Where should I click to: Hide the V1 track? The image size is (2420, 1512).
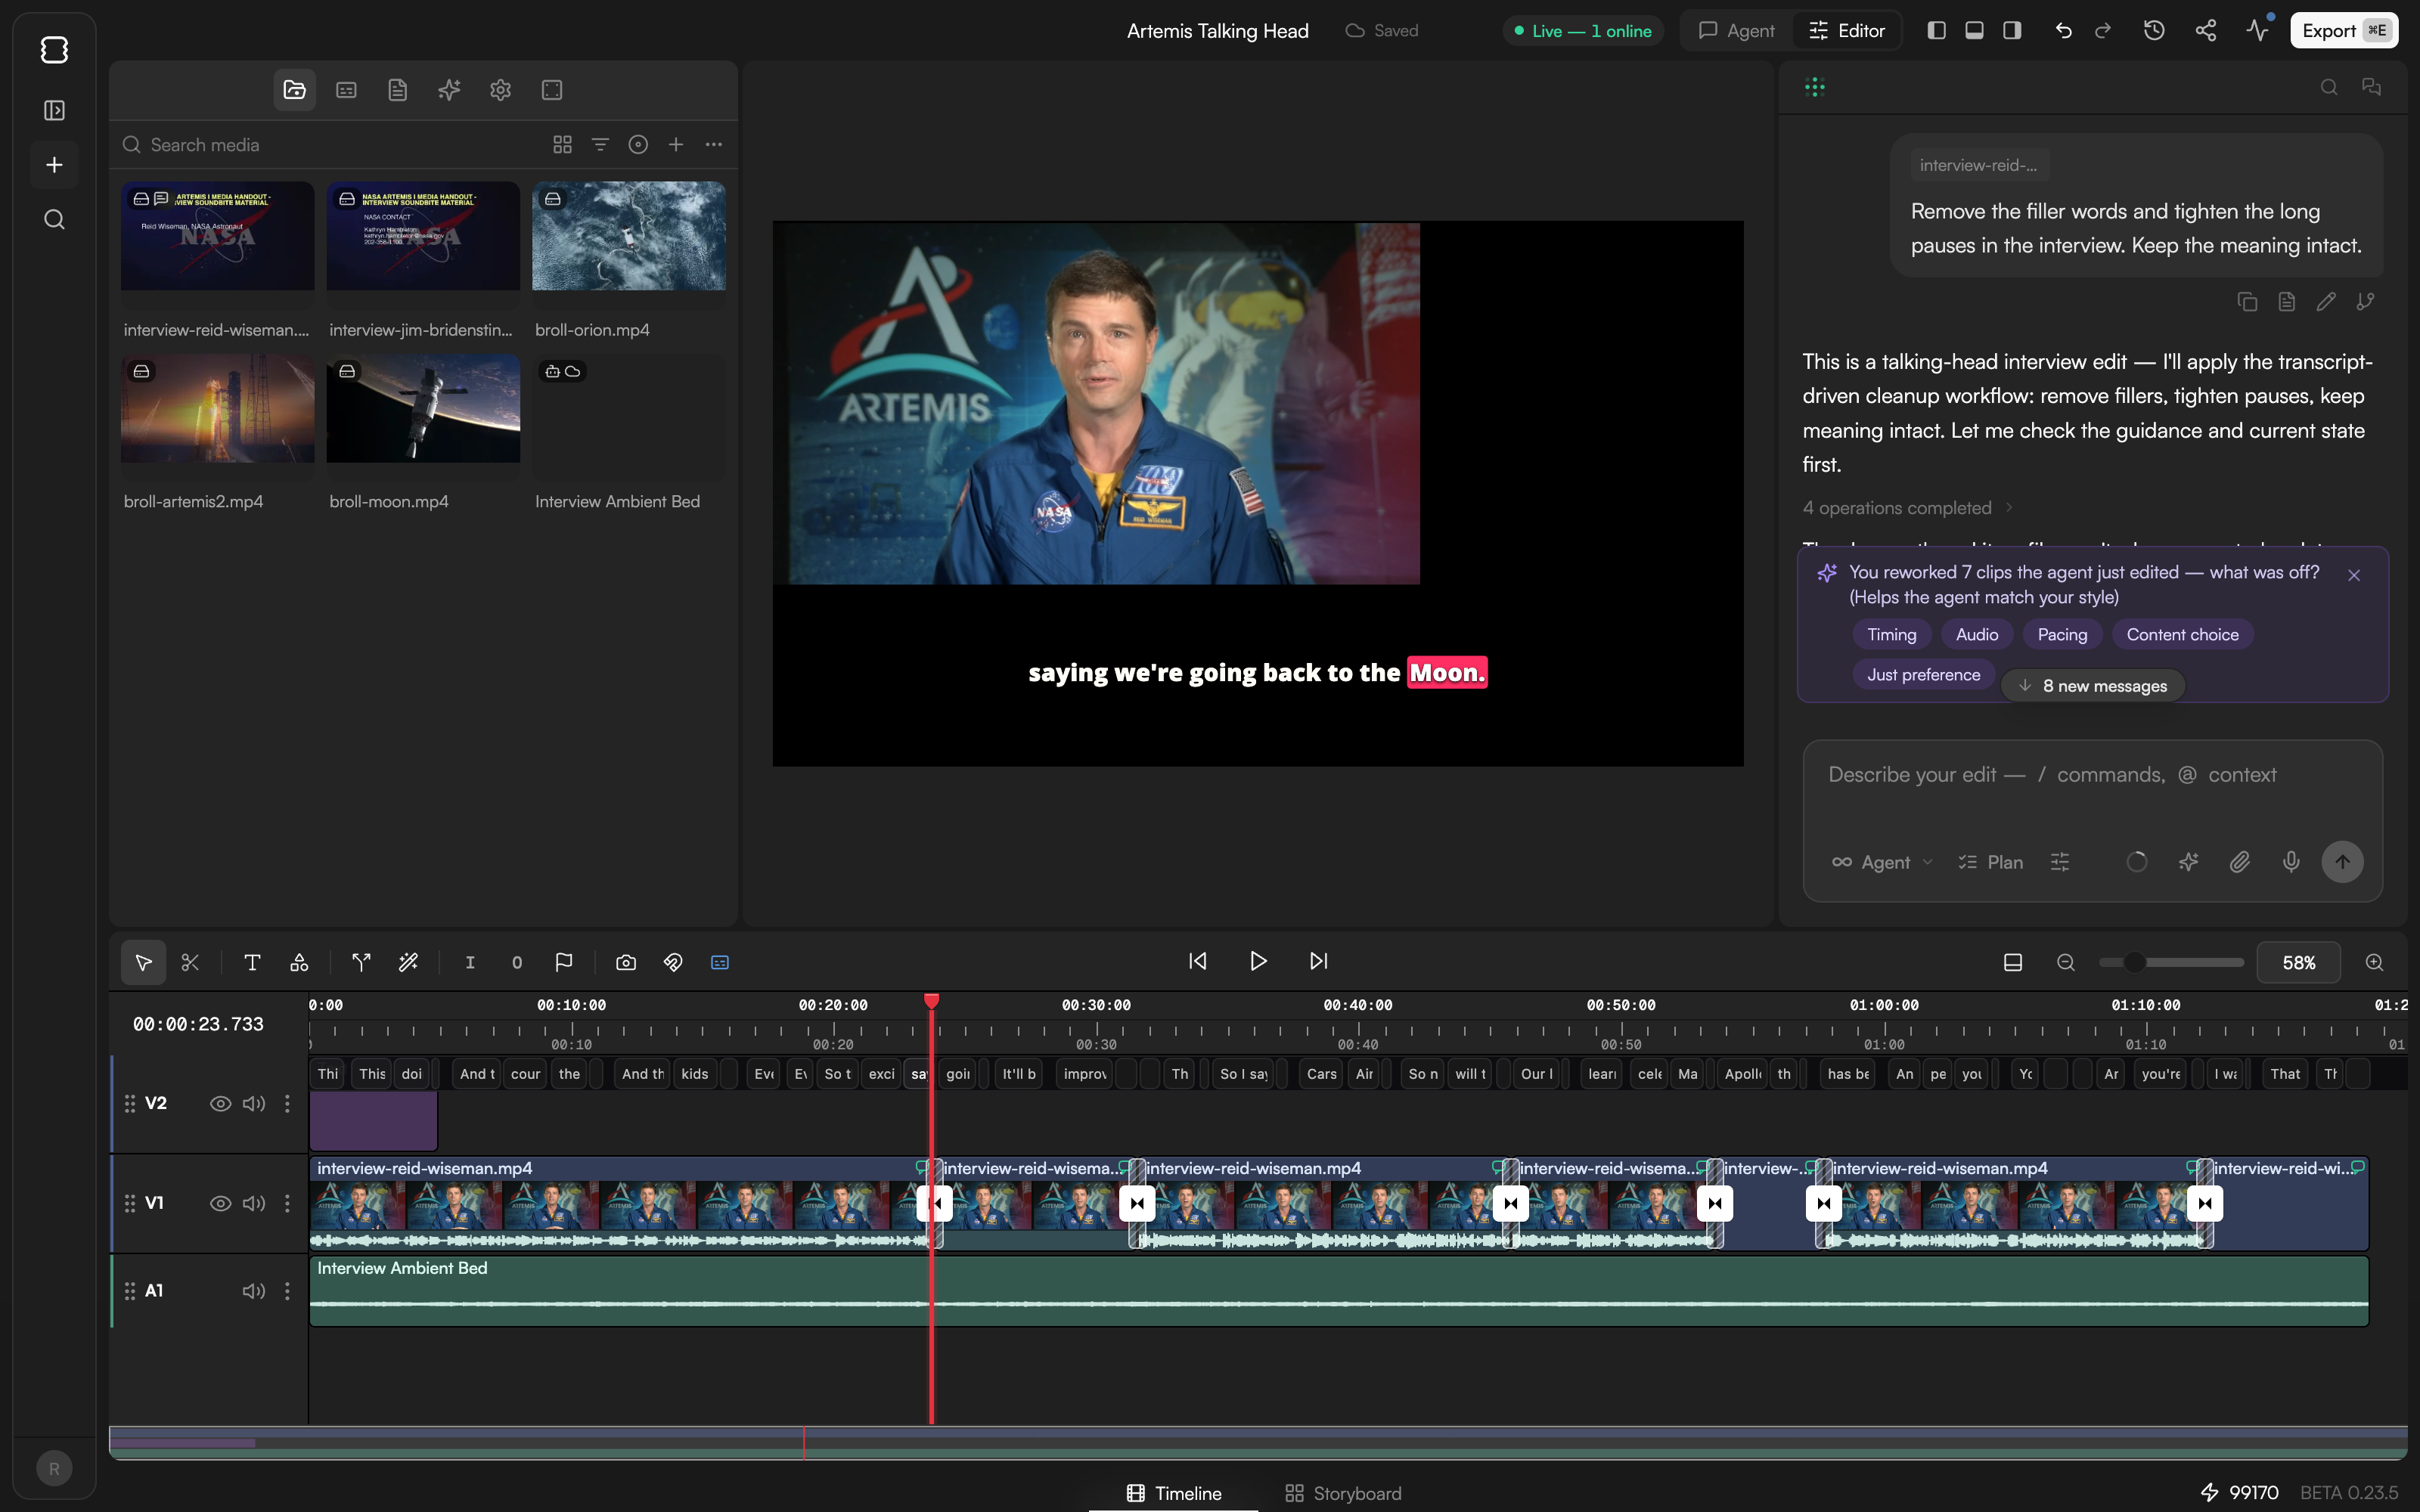pos(220,1203)
